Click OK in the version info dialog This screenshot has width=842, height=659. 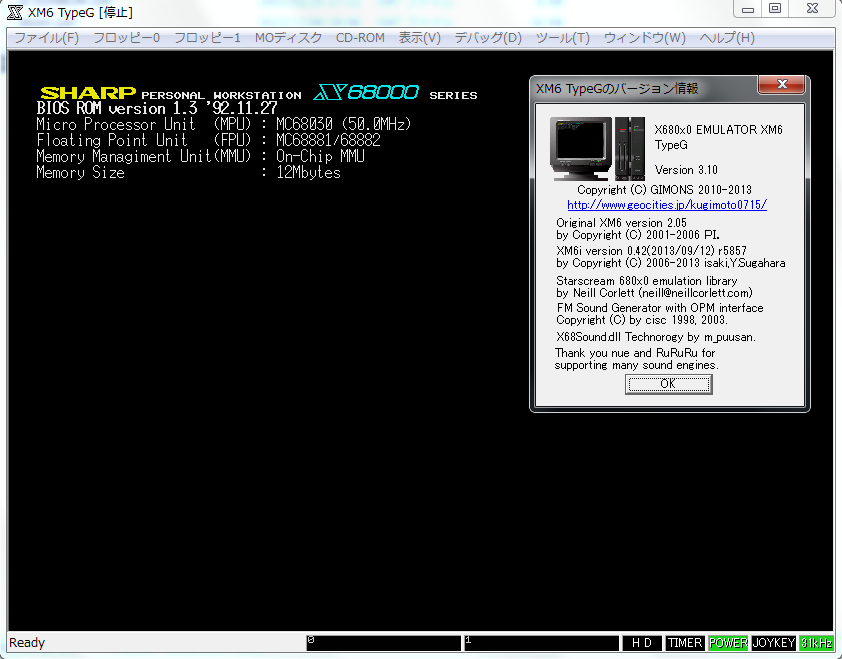[669, 384]
